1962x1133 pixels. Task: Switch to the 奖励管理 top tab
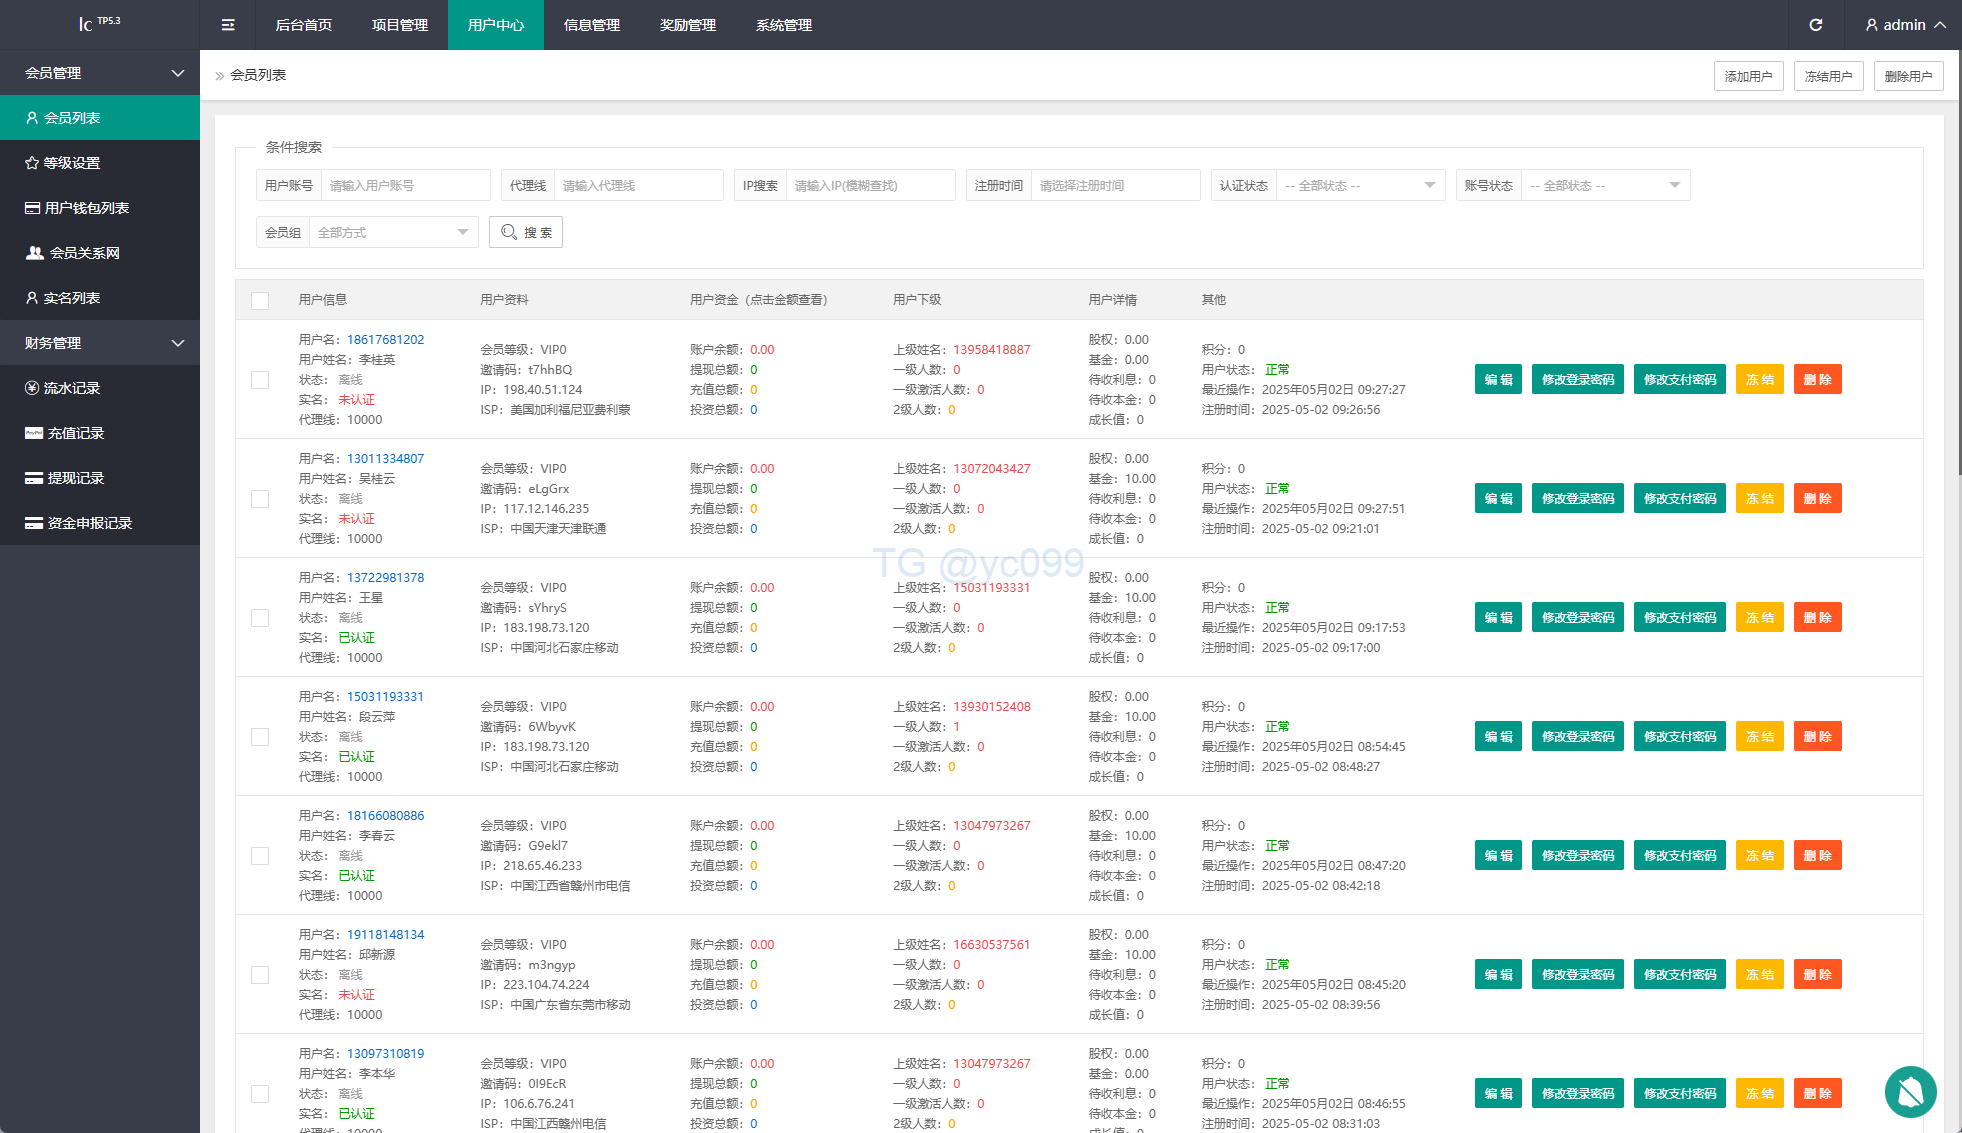tap(688, 25)
